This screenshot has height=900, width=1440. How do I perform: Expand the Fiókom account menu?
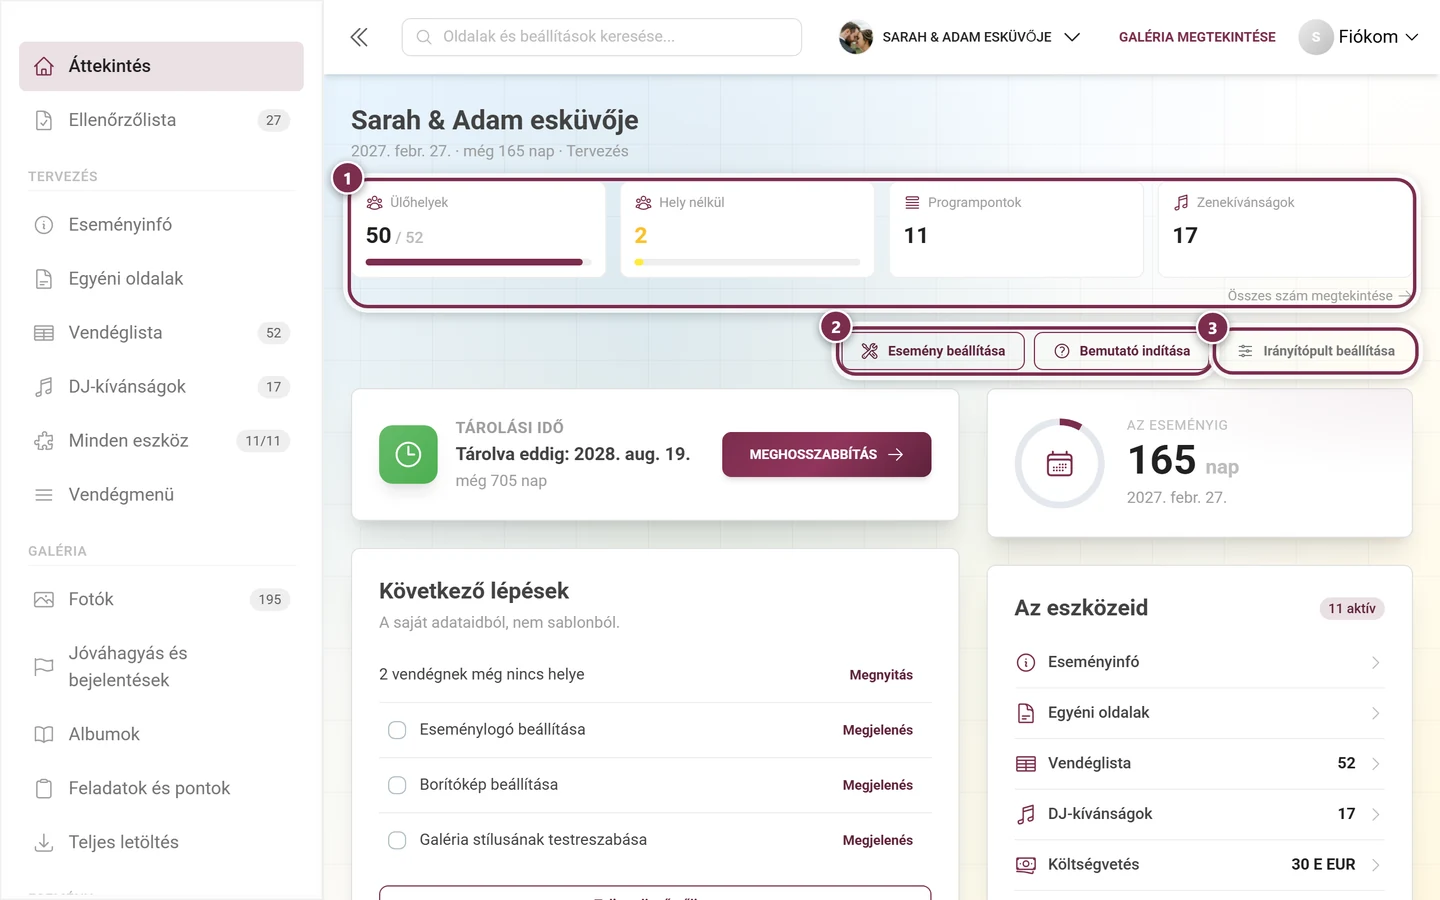pyautogui.click(x=1359, y=37)
